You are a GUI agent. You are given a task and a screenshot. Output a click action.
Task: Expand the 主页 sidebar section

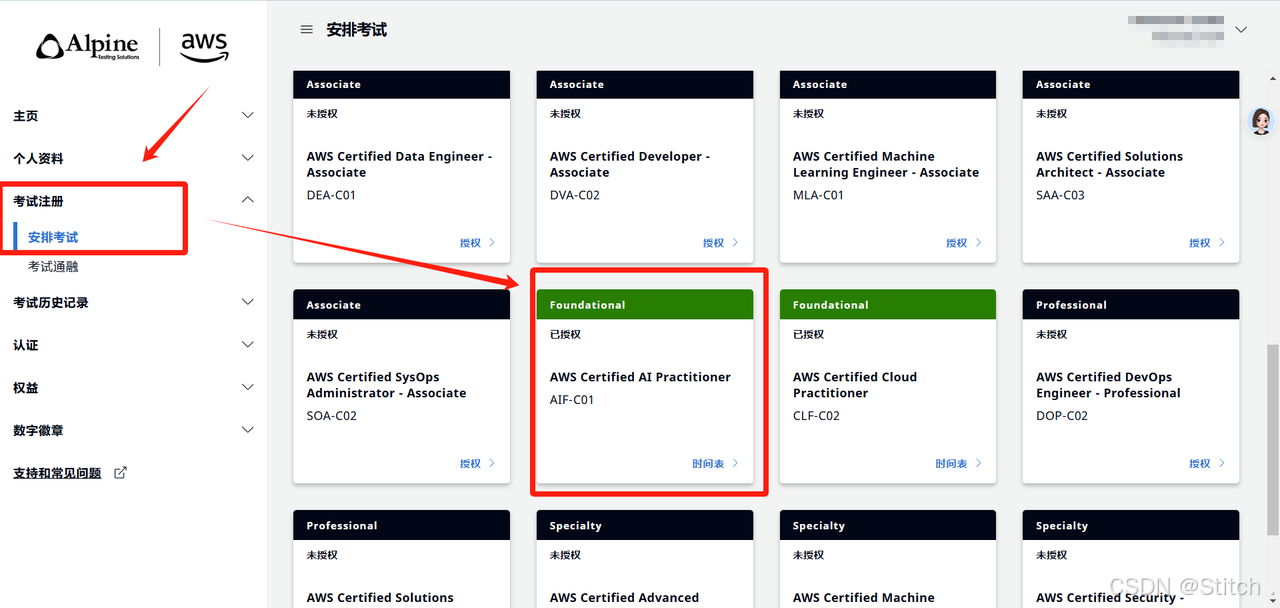click(248, 116)
